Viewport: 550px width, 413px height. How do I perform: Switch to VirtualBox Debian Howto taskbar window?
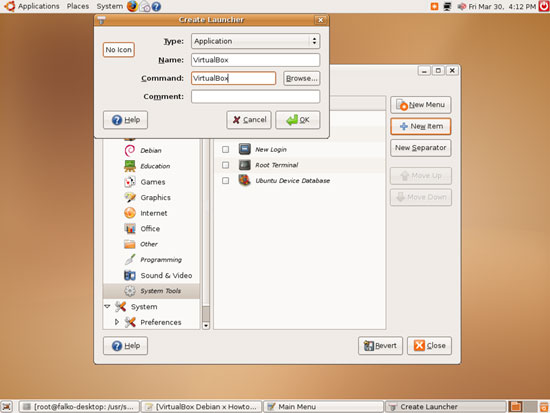point(201,407)
